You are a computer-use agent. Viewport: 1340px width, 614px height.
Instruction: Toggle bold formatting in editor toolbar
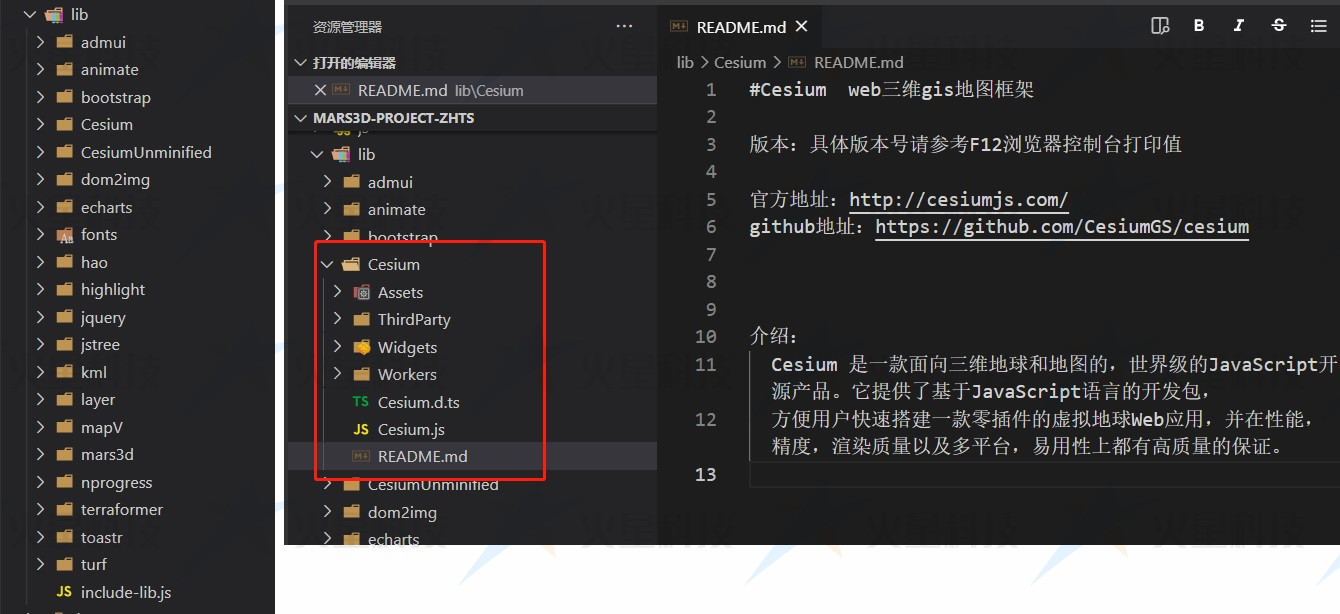pyautogui.click(x=1199, y=26)
